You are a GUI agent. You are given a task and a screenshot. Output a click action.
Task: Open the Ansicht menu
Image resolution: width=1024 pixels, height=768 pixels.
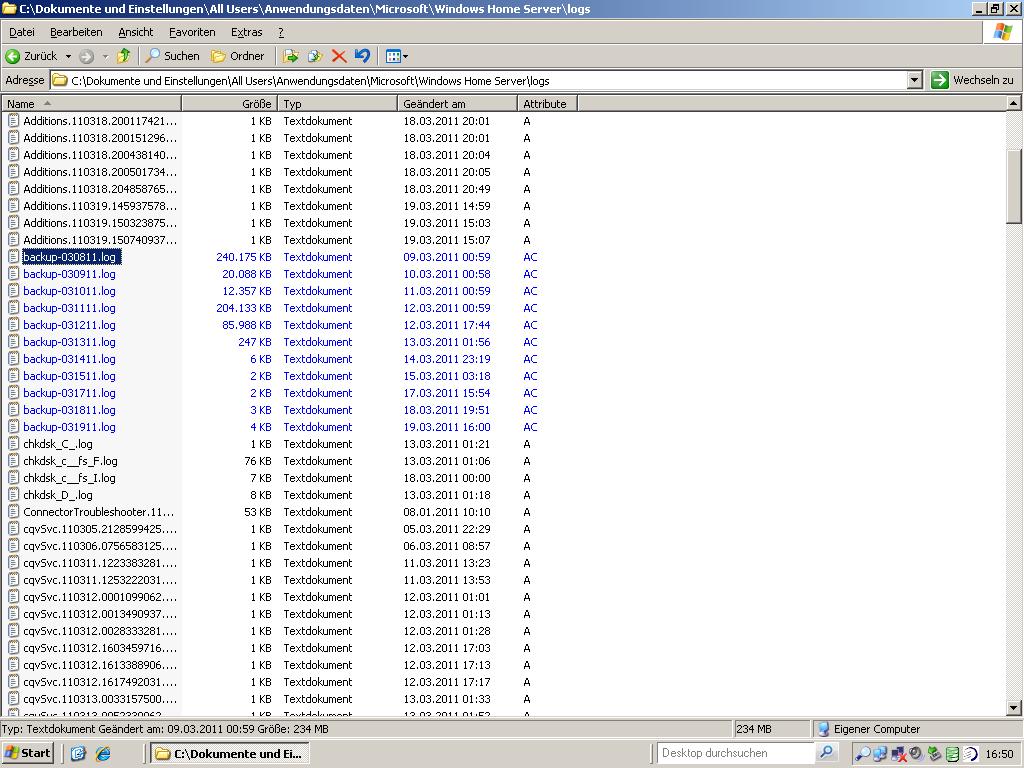[x=135, y=32]
